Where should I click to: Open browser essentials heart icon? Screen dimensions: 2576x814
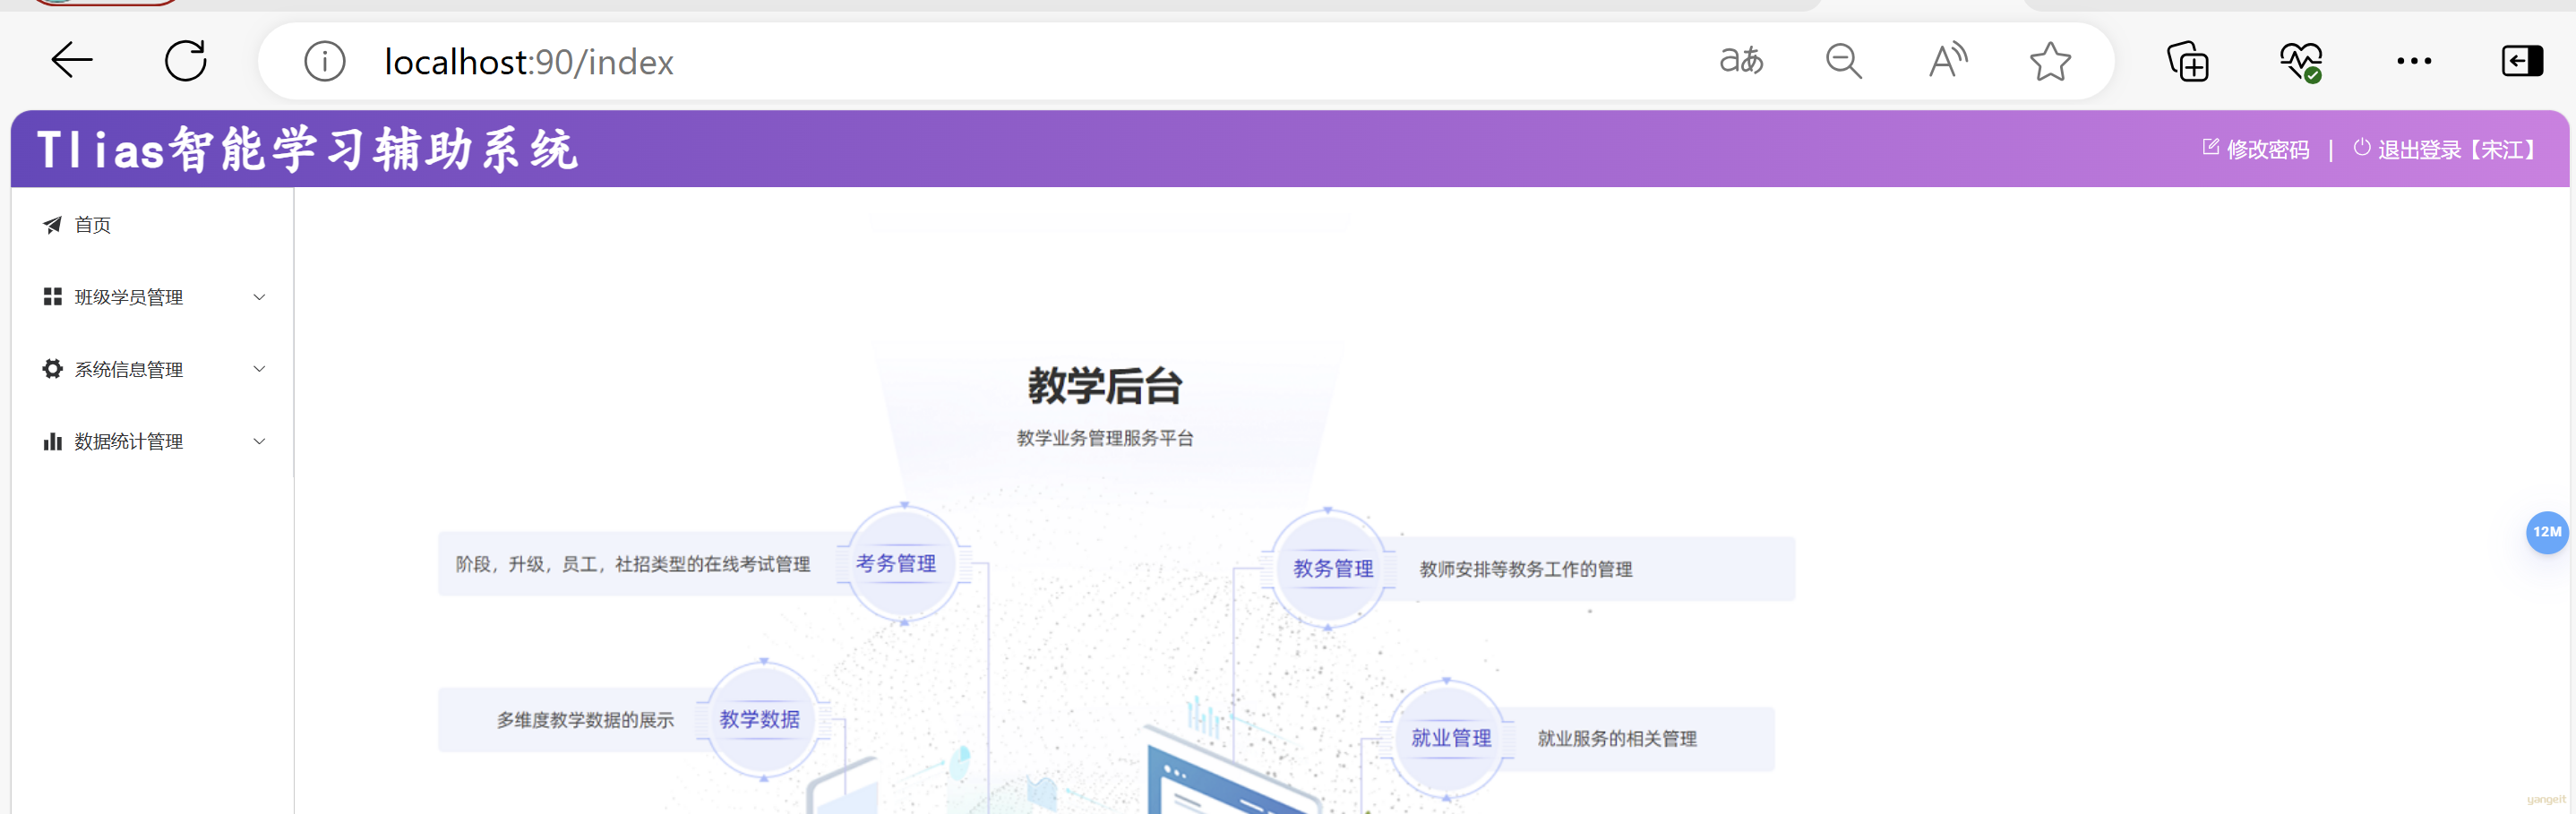click(x=2301, y=62)
